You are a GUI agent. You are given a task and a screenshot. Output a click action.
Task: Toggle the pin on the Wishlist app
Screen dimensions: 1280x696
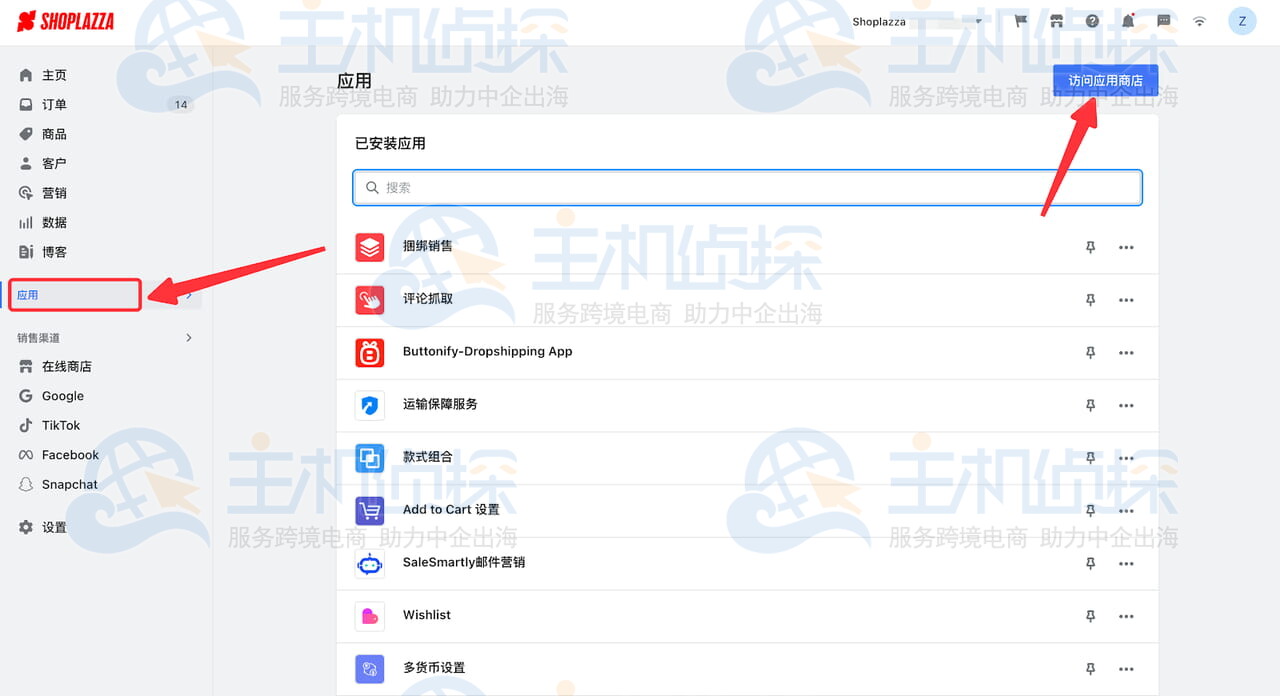coord(1090,616)
